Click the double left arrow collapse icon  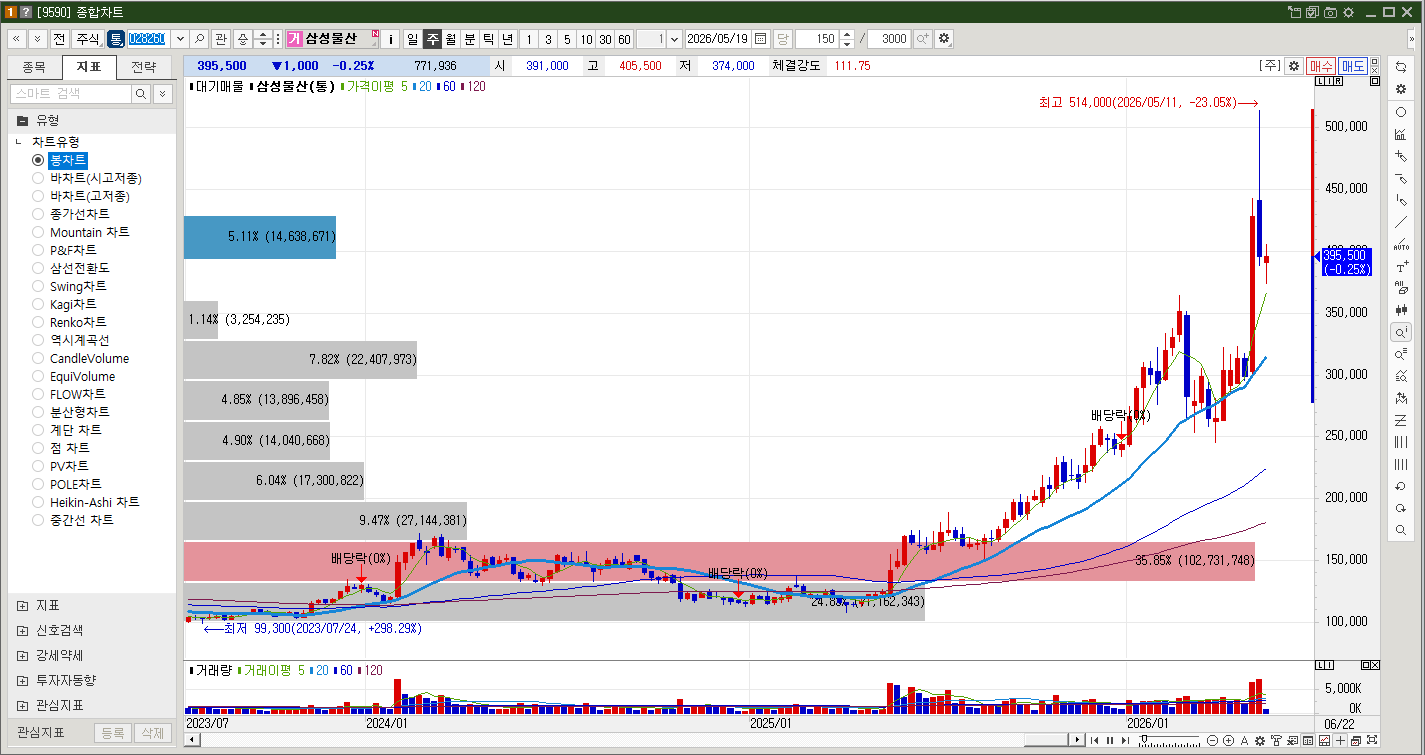click(17, 39)
